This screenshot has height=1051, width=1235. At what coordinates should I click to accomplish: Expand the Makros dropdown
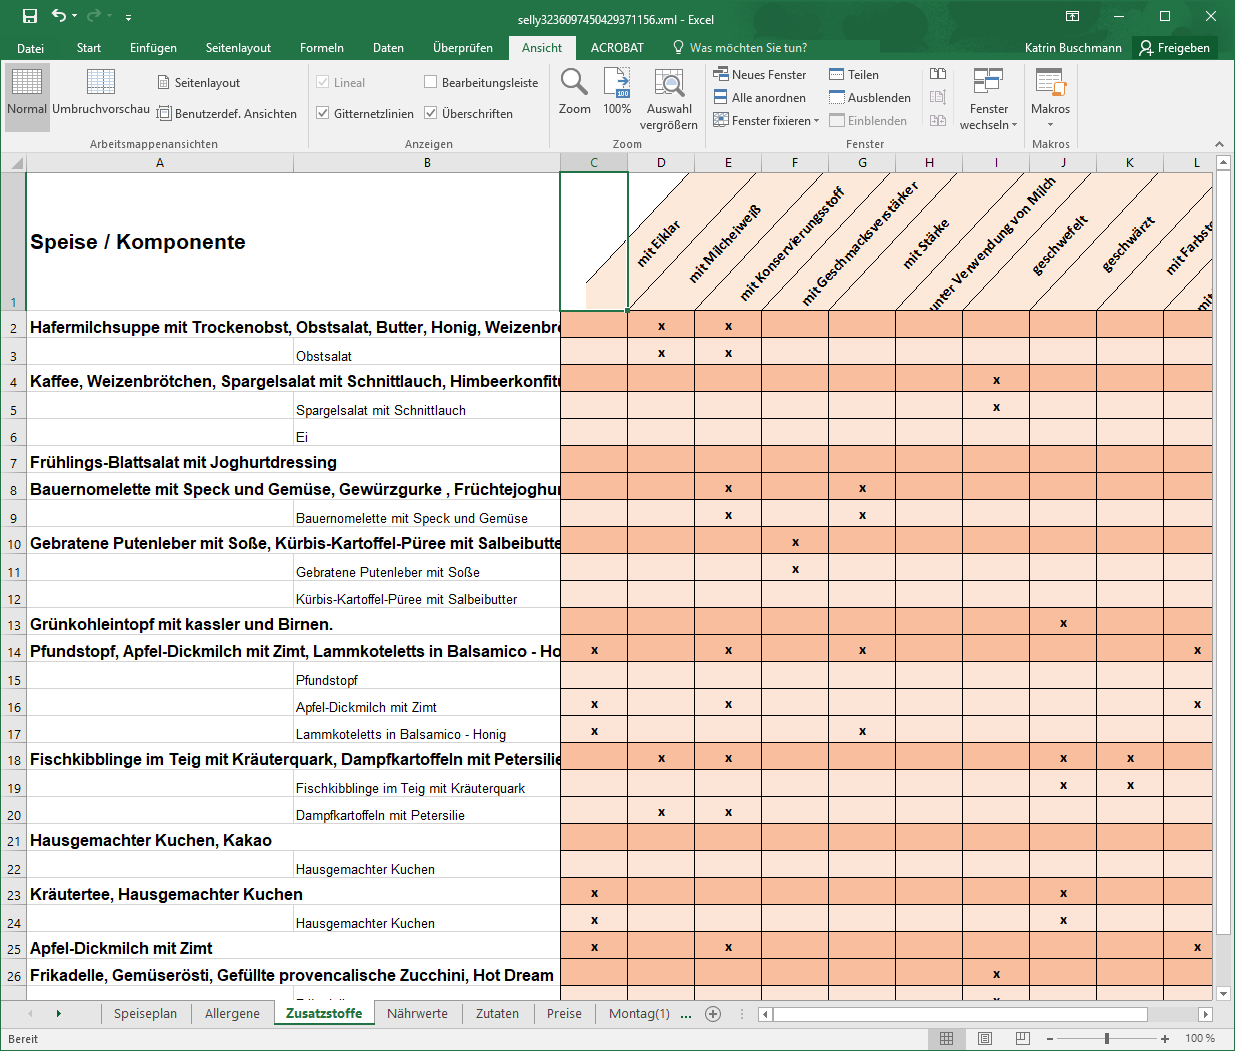pos(1050,125)
